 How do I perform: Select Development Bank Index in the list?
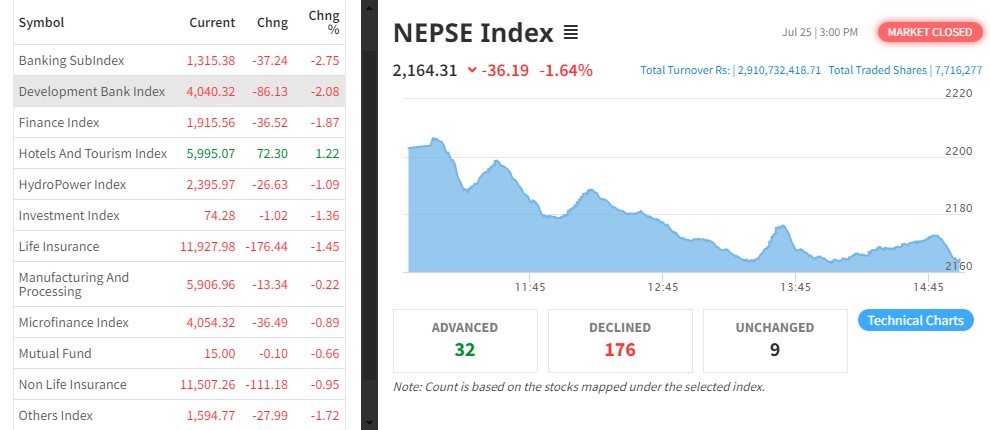[x=92, y=91]
